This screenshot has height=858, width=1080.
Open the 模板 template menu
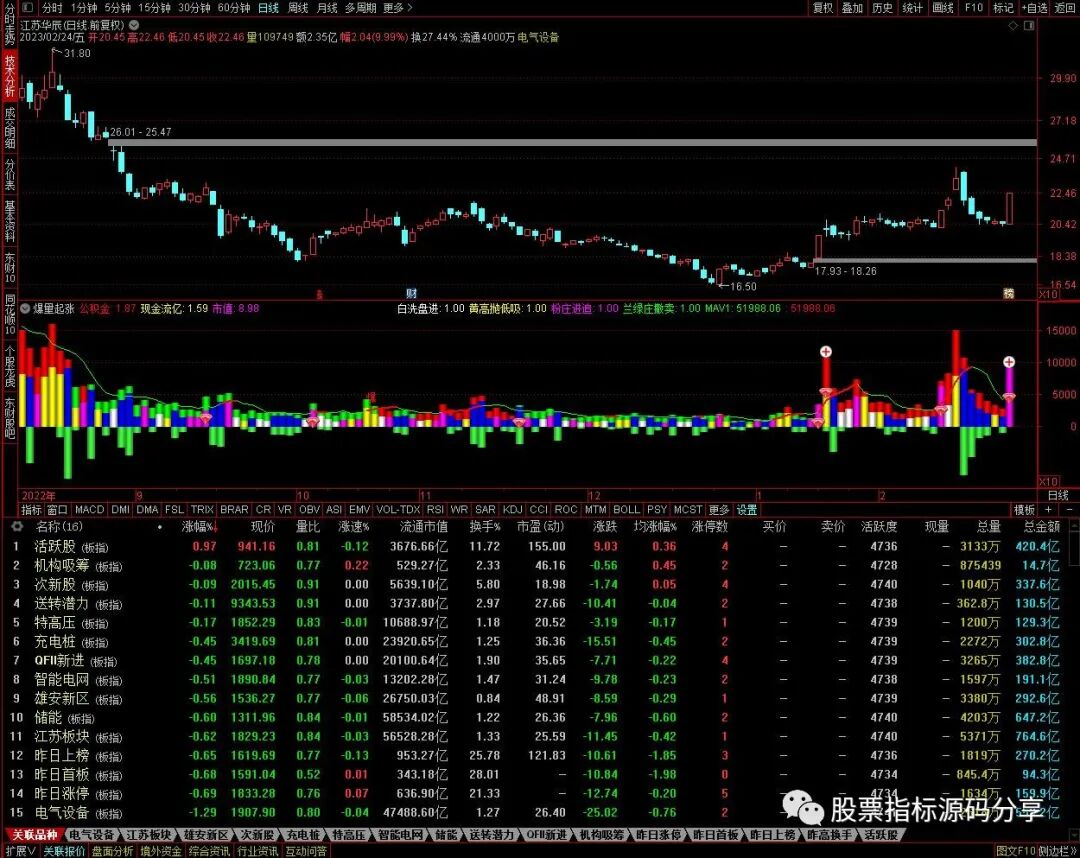coord(1024,510)
